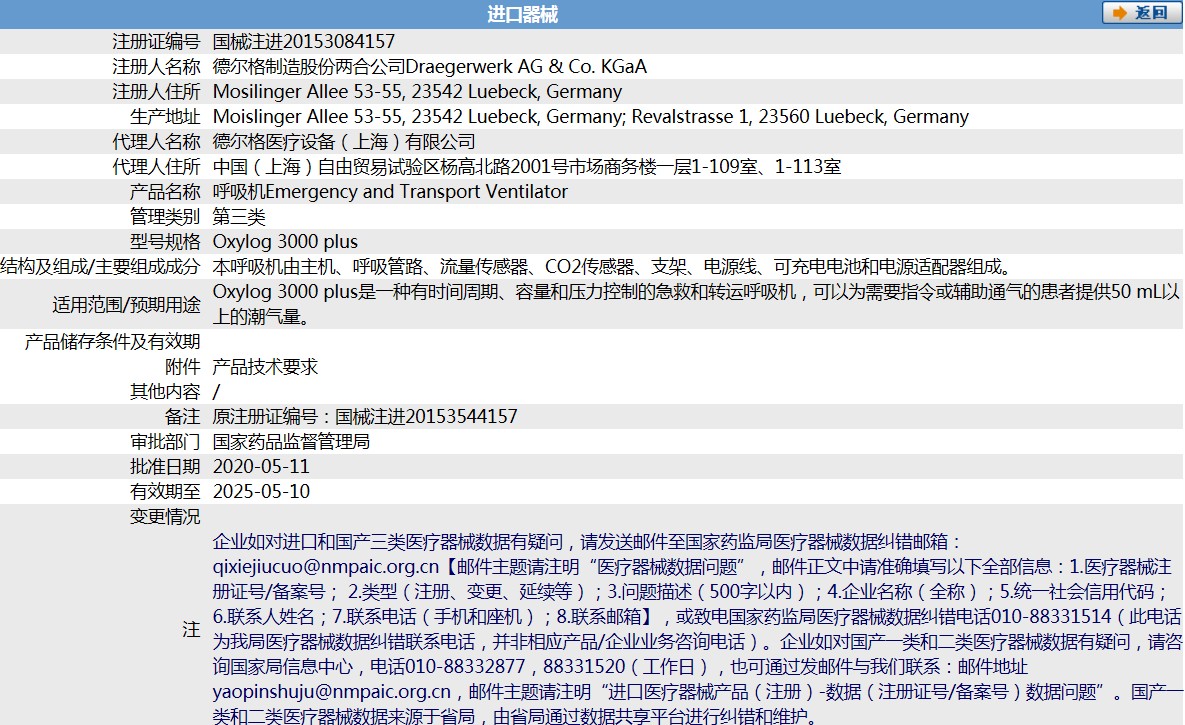
Task: Click the 适用范围/预期用途 label
Action: 126,304
